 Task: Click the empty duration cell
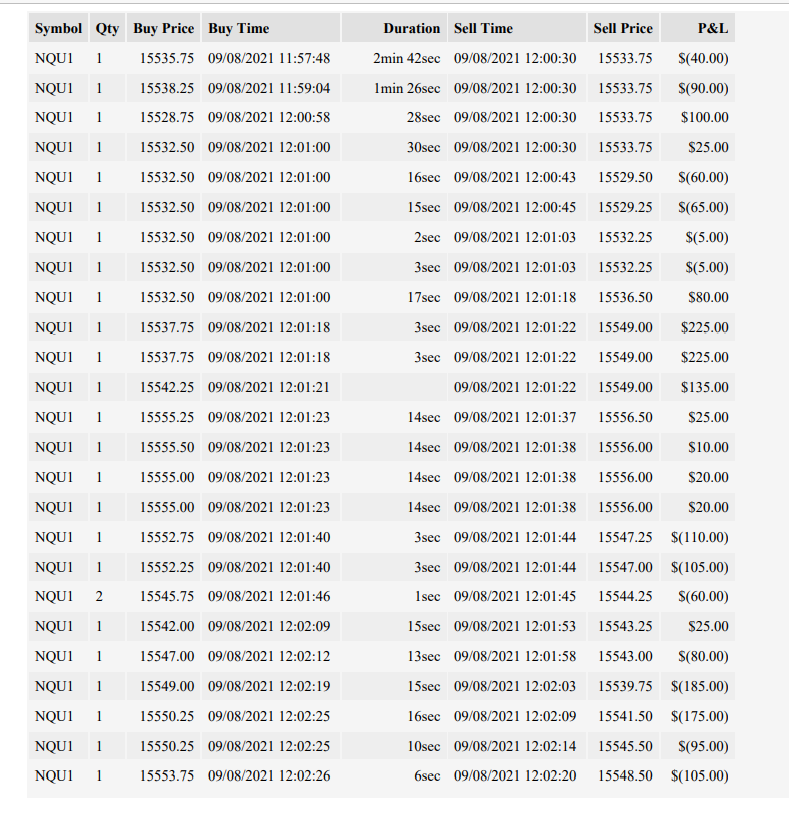coord(394,387)
